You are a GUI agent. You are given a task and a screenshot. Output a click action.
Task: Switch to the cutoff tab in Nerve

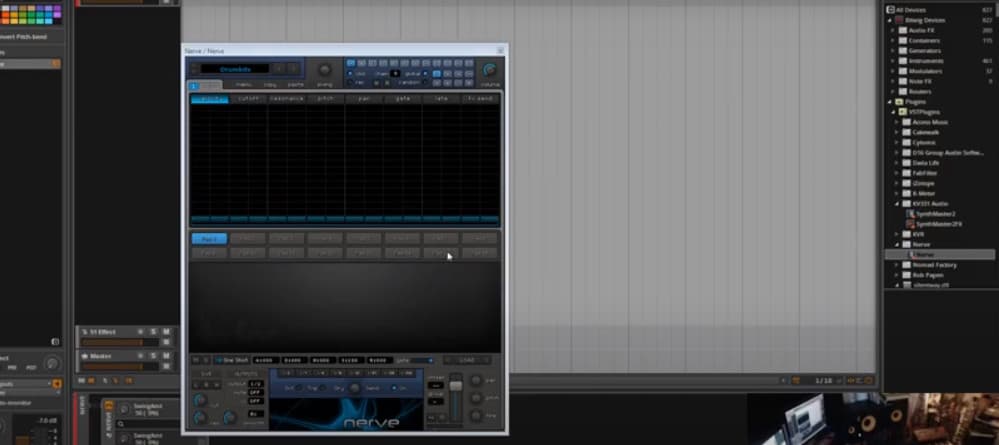248,99
